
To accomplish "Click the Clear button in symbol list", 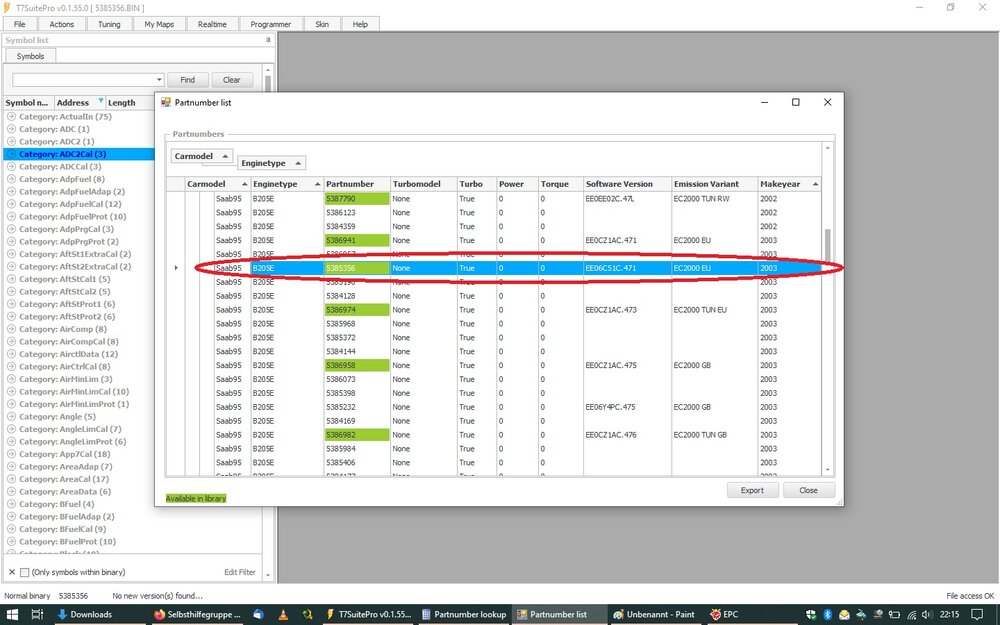I will (x=232, y=80).
